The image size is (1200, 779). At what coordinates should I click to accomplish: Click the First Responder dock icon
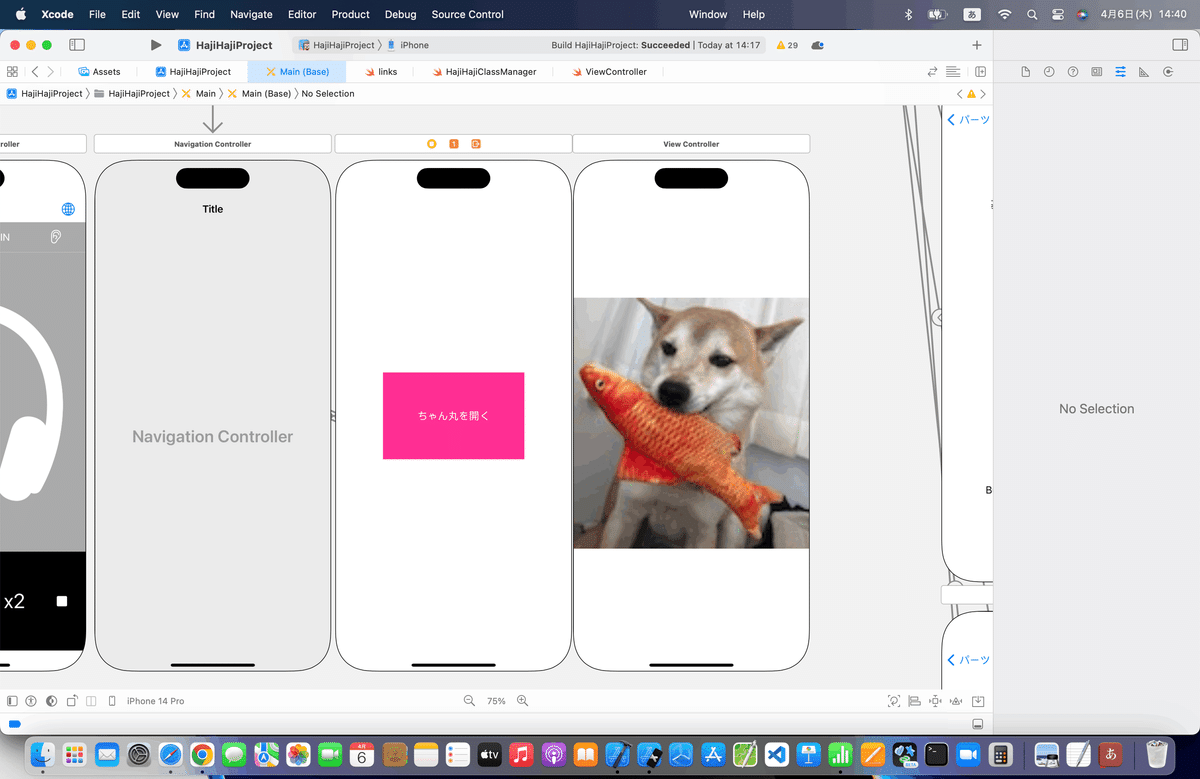(454, 144)
